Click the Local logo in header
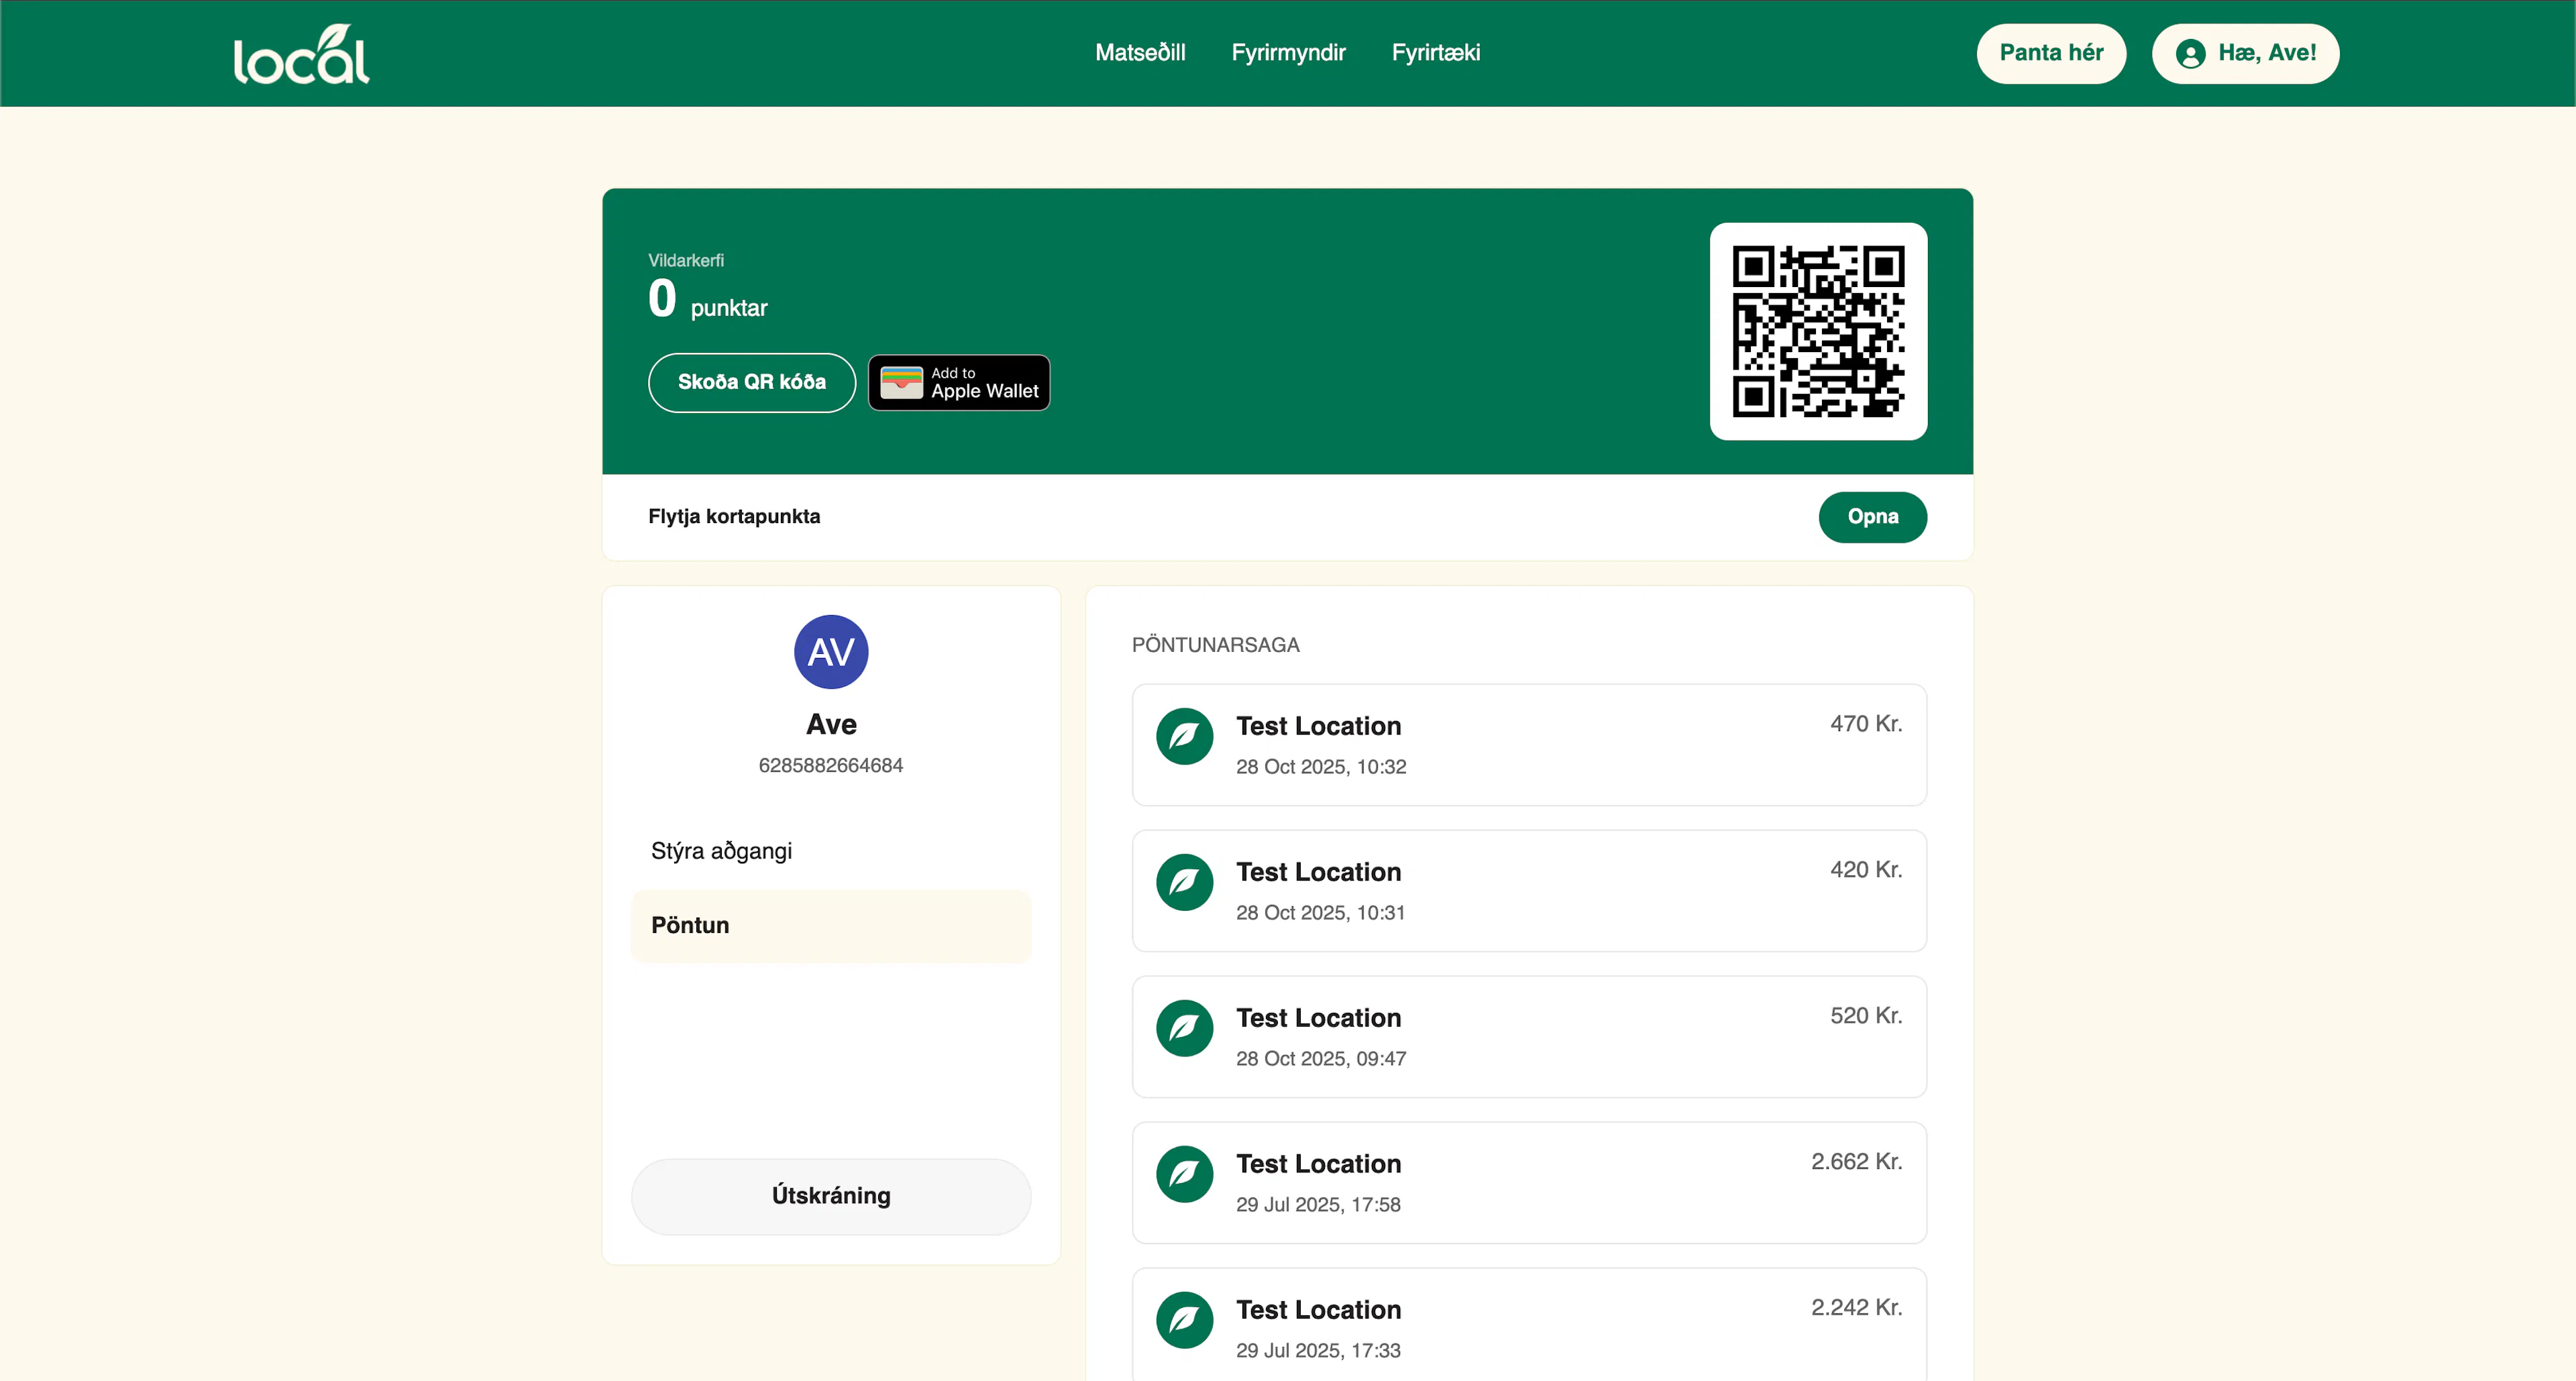Screen dimensions: 2576x1381 [x=301, y=54]
